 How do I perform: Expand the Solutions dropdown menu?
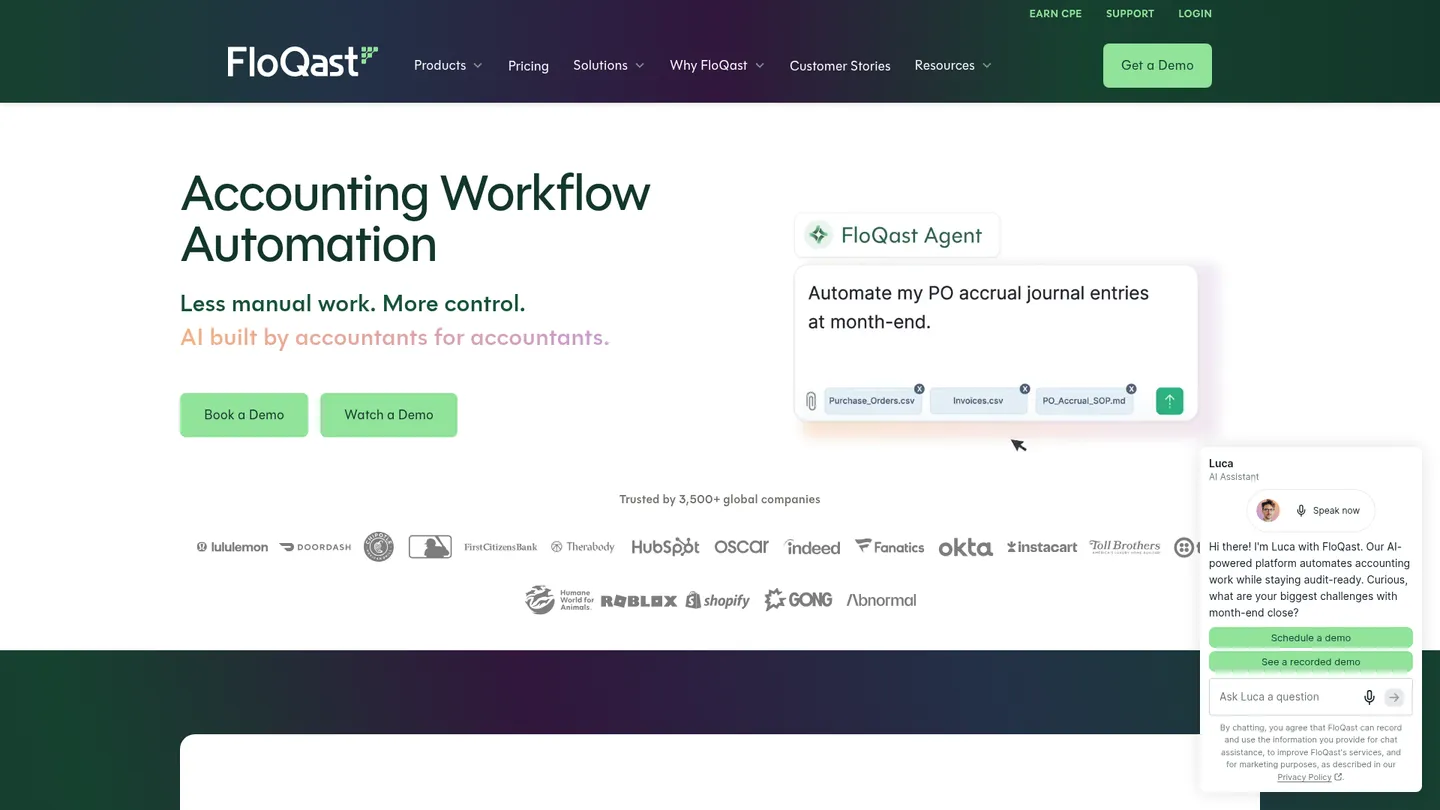(x=608, y=65)
